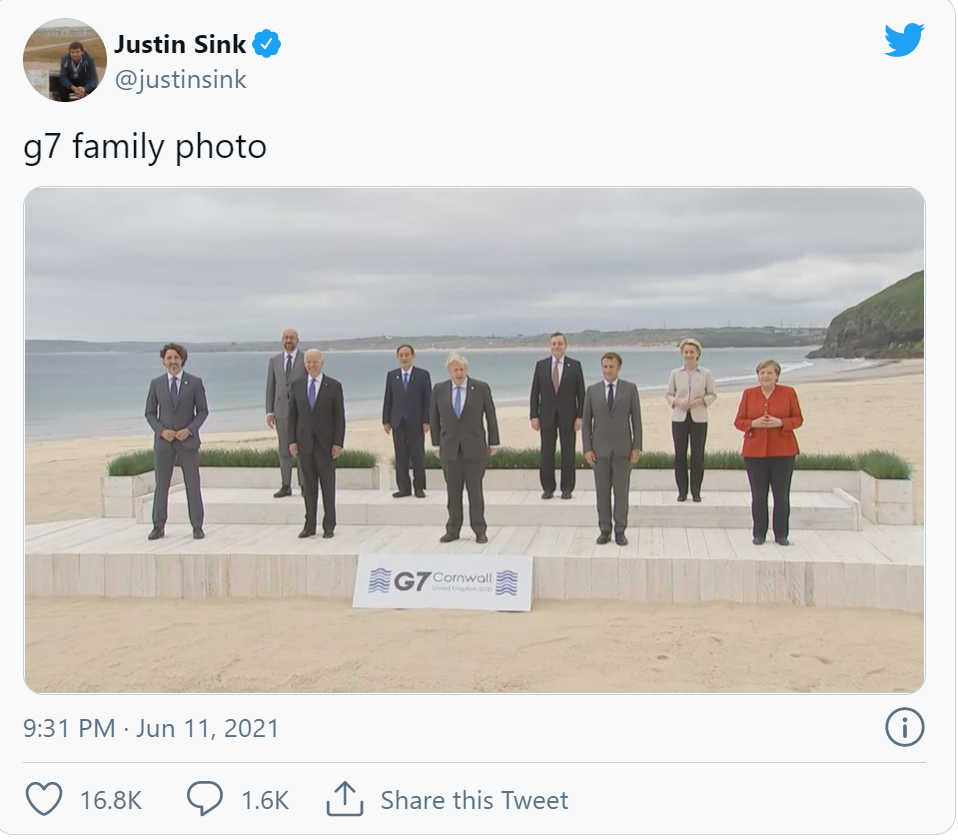Click the "Share this Tweet" label
958x840 pixels.
tap(474, 800)
